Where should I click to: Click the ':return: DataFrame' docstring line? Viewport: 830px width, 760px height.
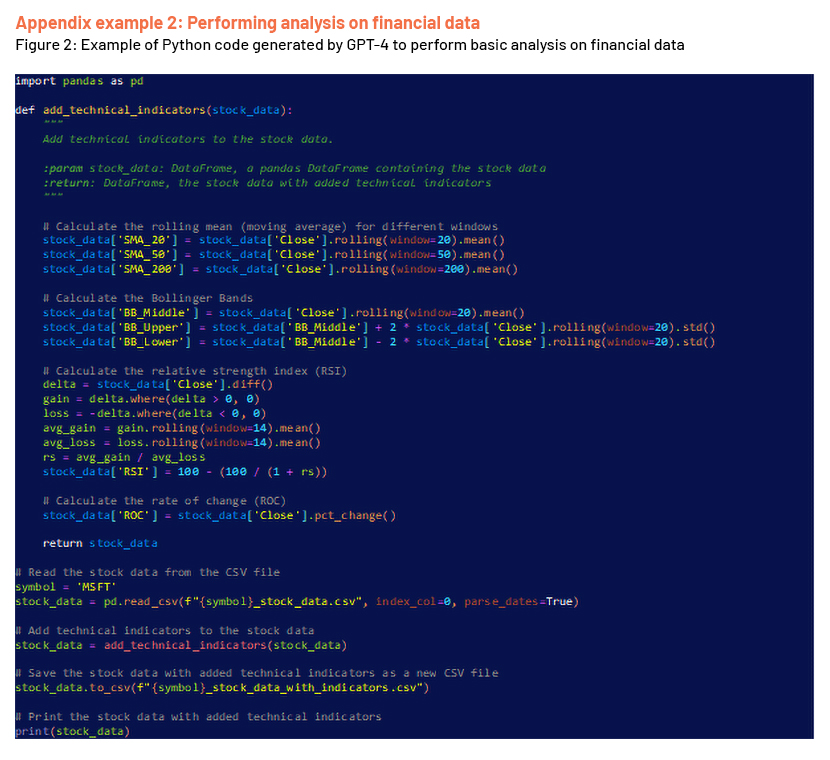coord(267,183)
